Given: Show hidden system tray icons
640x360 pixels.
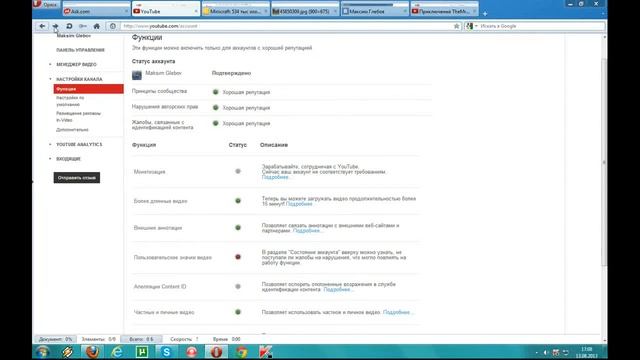Looking at the screenshot, I should [x=536, y=352].
